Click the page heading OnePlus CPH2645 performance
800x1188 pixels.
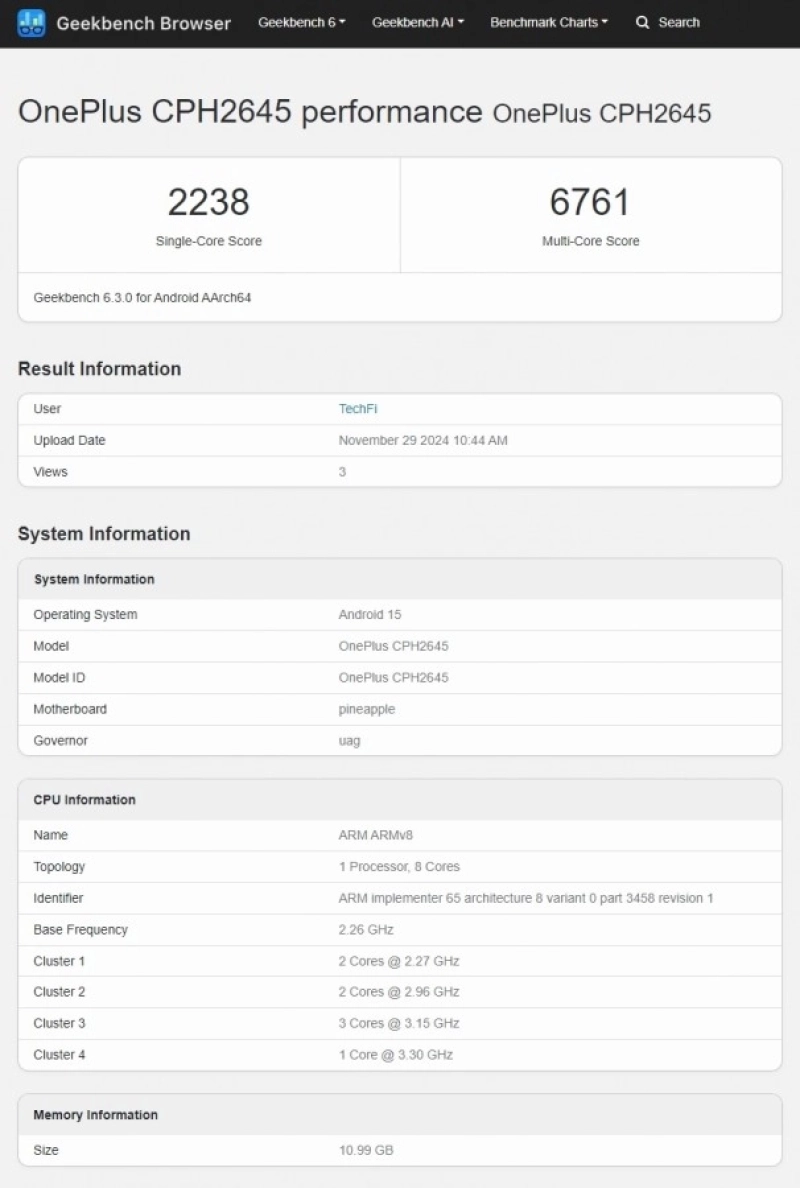[250, 112]
